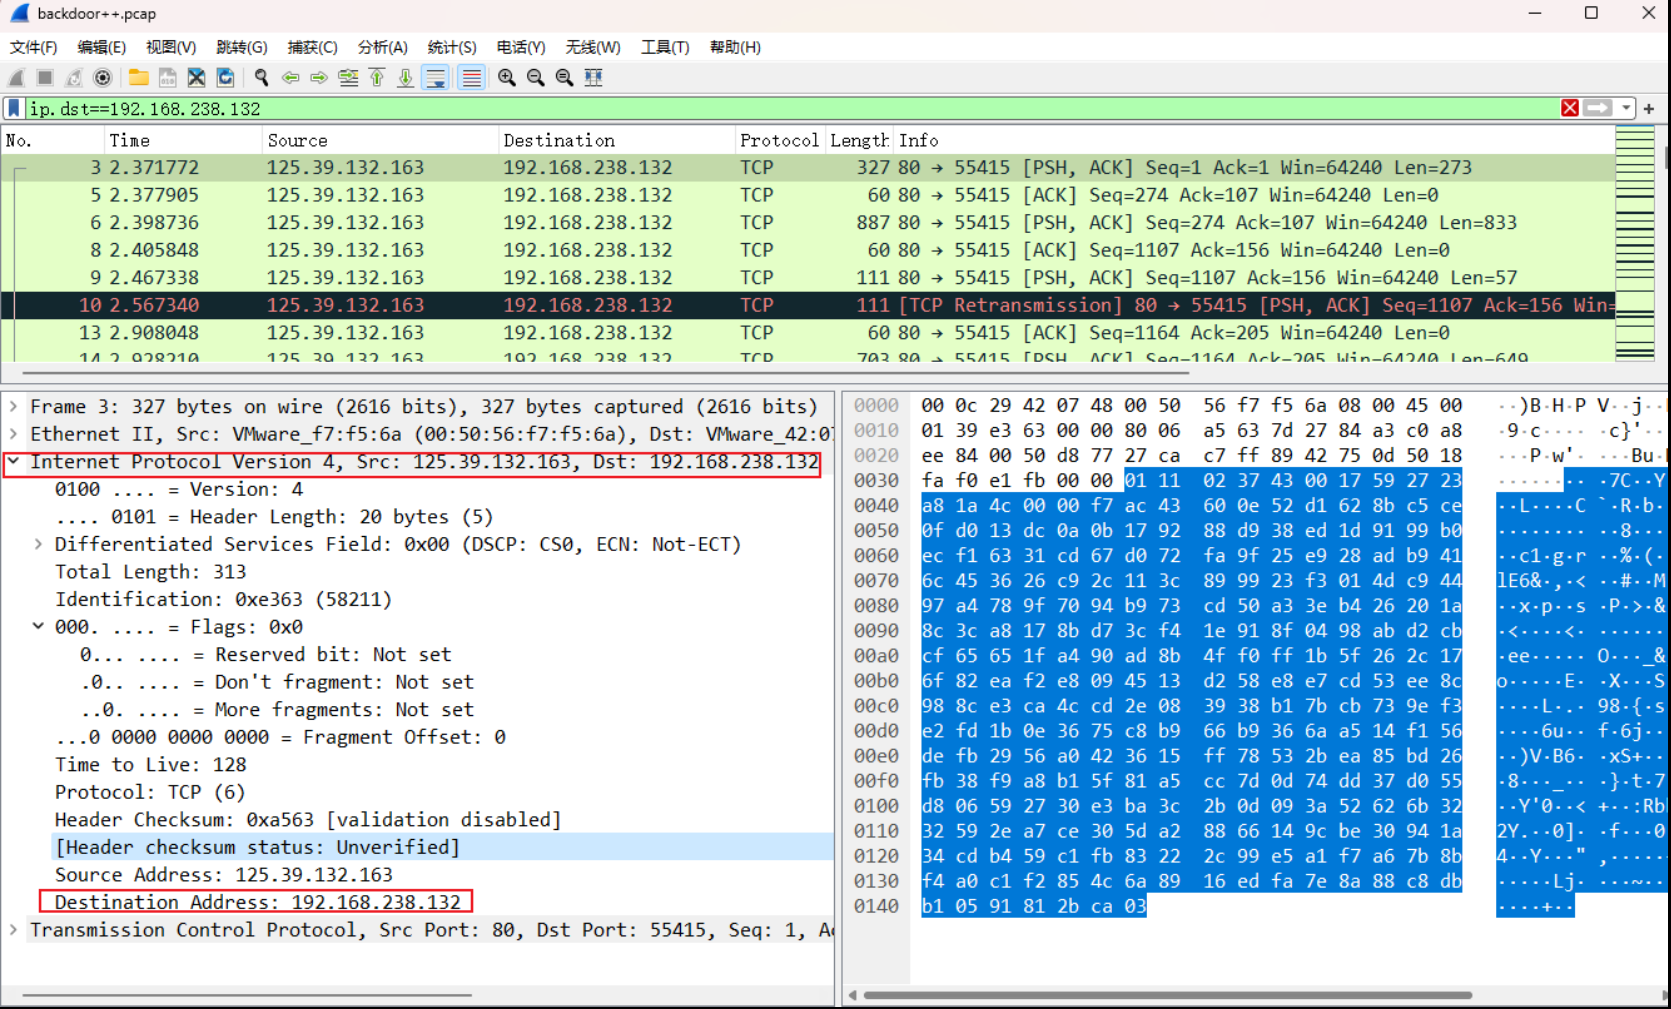This screenshot has width=1671, height=1009.
Task: Click the filter bookmark icon
Action: coord(14,108)
